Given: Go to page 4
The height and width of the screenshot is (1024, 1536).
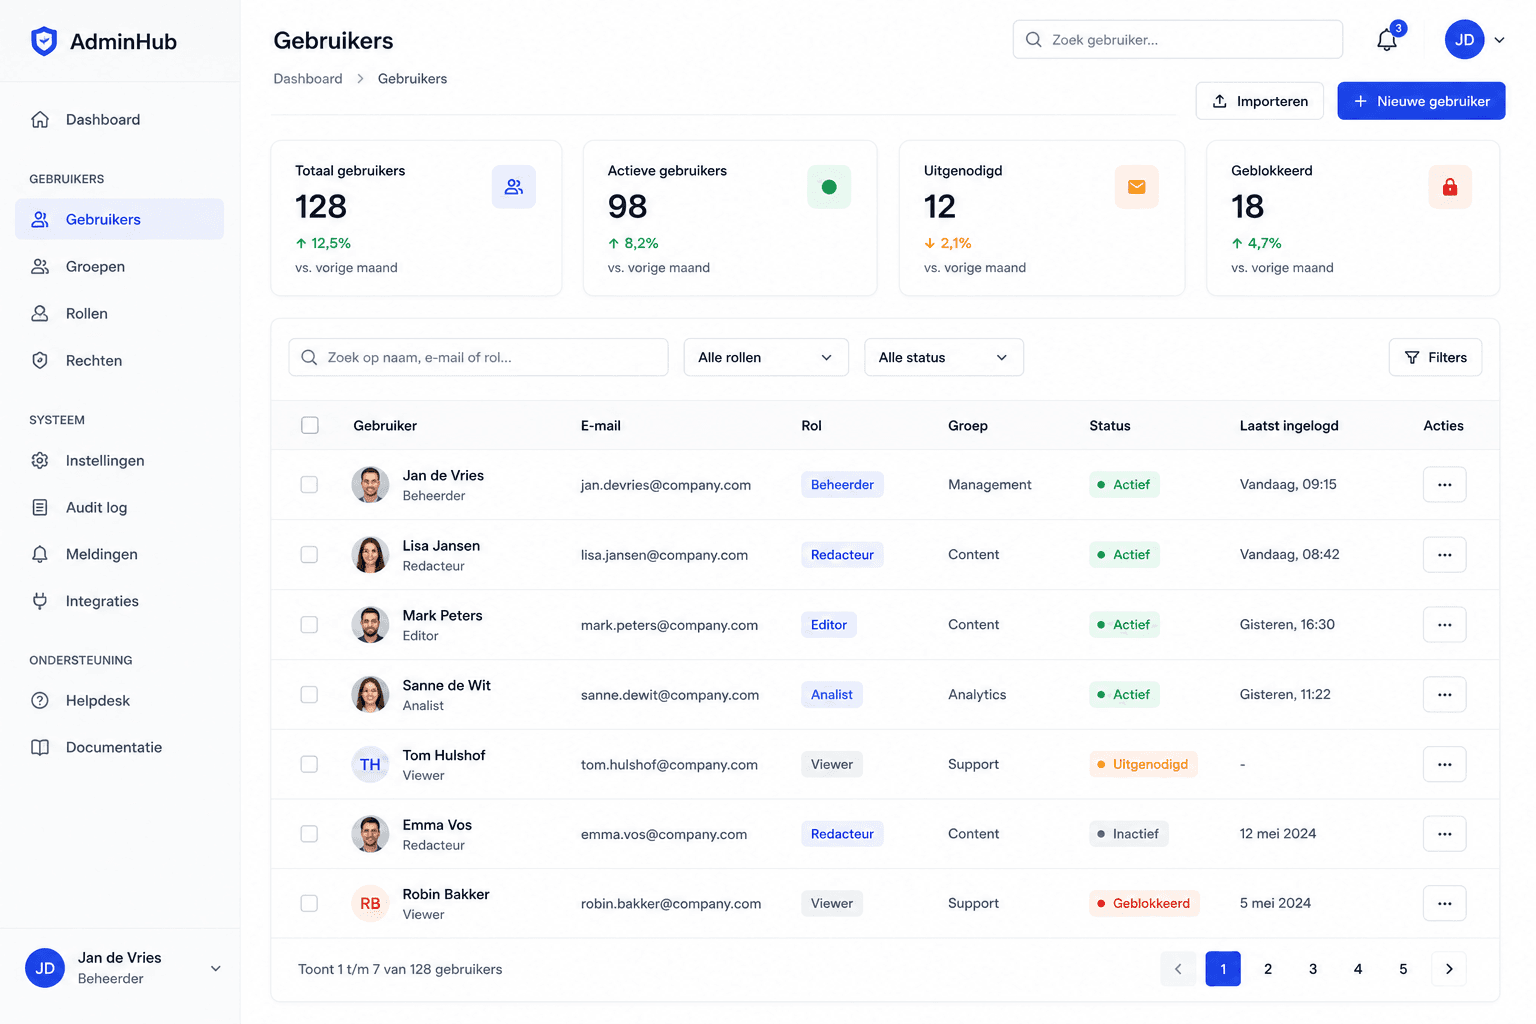Looking at the screenshot, I should click(1358, 969).
